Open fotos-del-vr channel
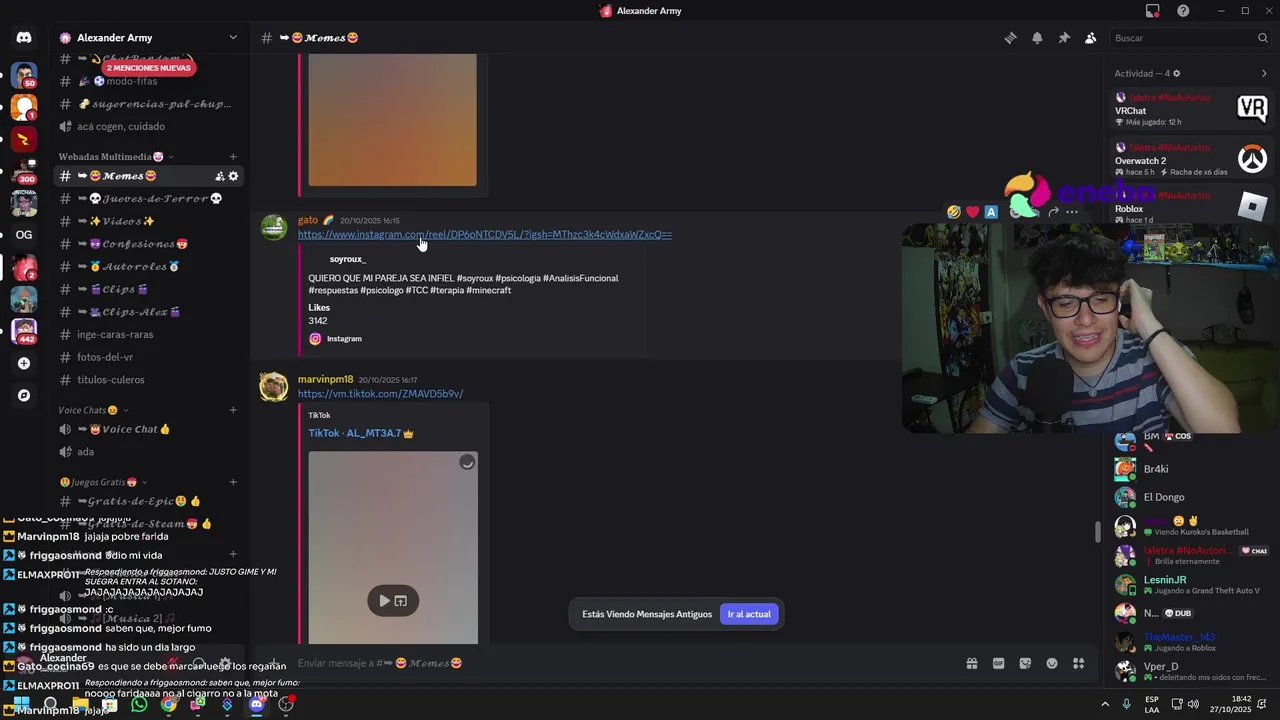The height and width of the screenshot is (720, 1280). point(150,357)
